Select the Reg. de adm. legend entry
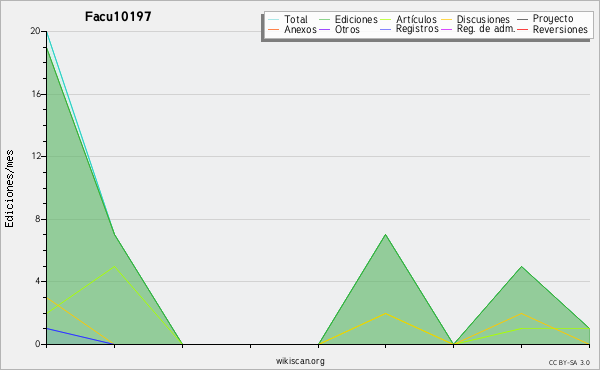This screenshot has width=600, height=370. click(486, 29)
